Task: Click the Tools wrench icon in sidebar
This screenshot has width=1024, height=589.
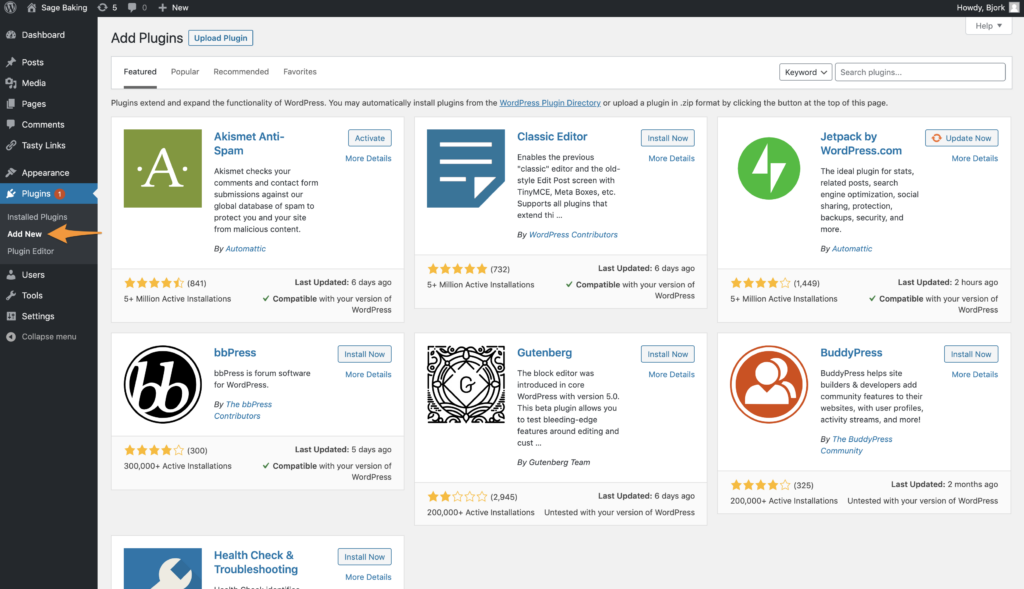Action: click(11, 295)
